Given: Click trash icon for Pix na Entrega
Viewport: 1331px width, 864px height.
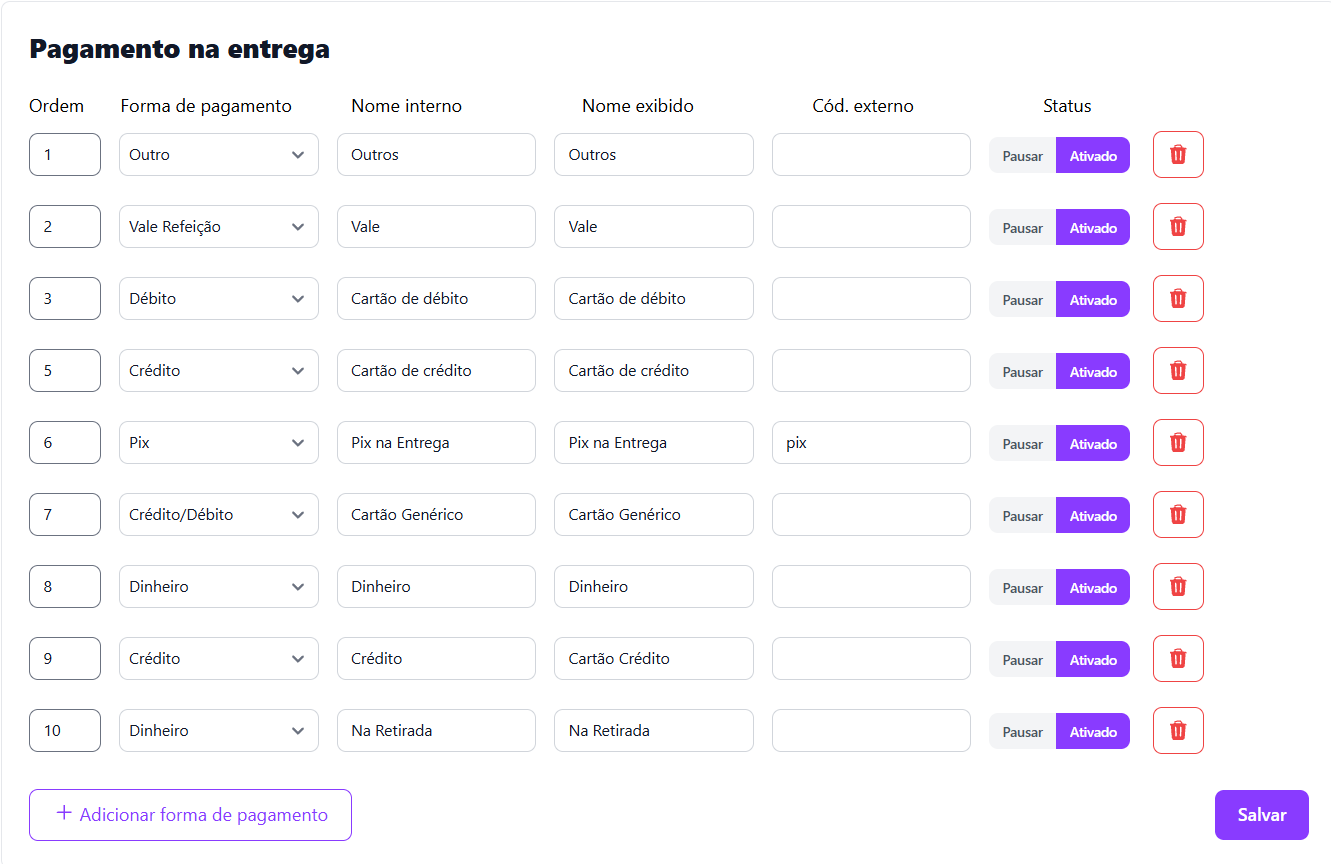Looking at the screenshot, I should coord(1178,443).
